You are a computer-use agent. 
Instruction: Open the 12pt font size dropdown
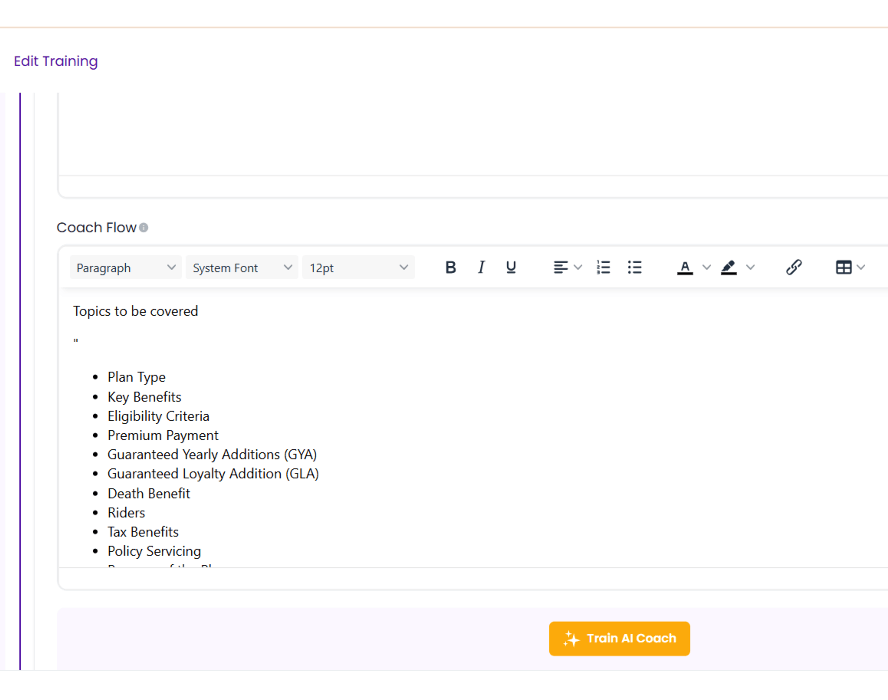[x=358, y=268]
